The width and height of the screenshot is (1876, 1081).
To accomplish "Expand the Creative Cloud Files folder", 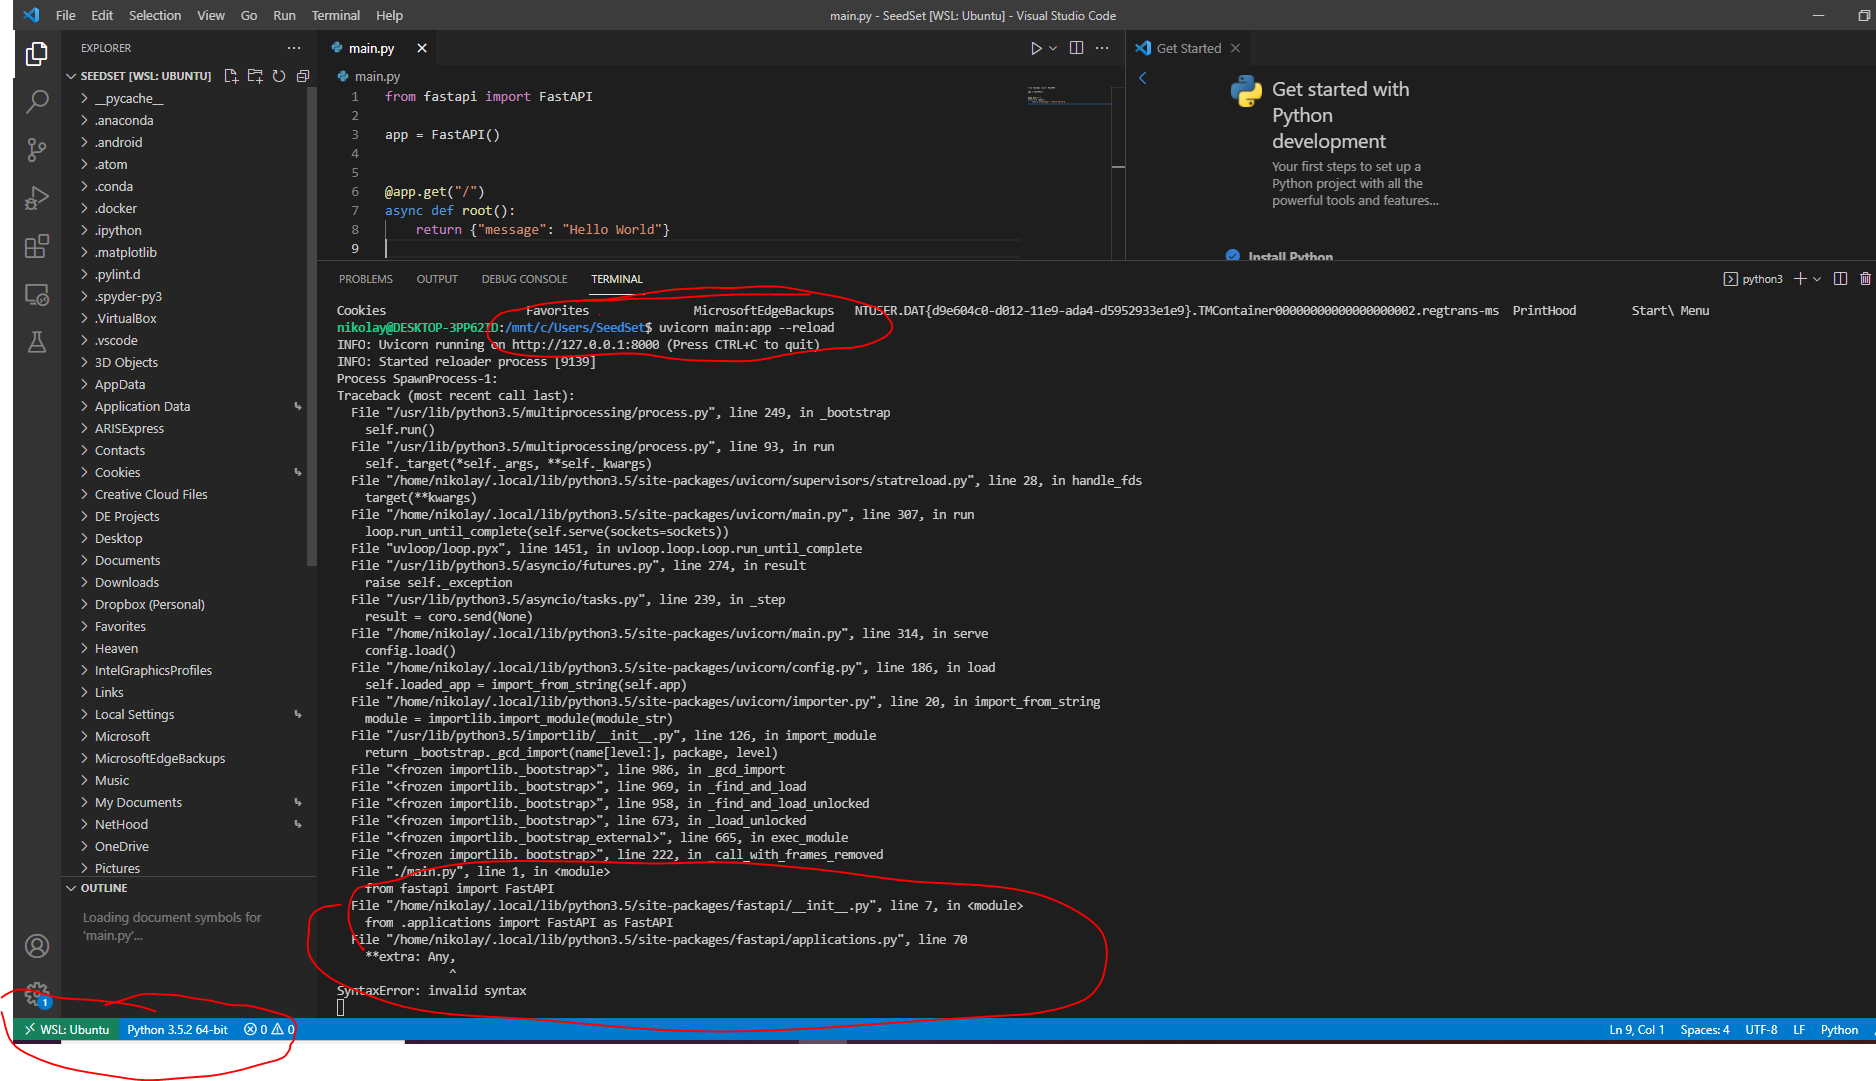I will click(x=151, y=494).
